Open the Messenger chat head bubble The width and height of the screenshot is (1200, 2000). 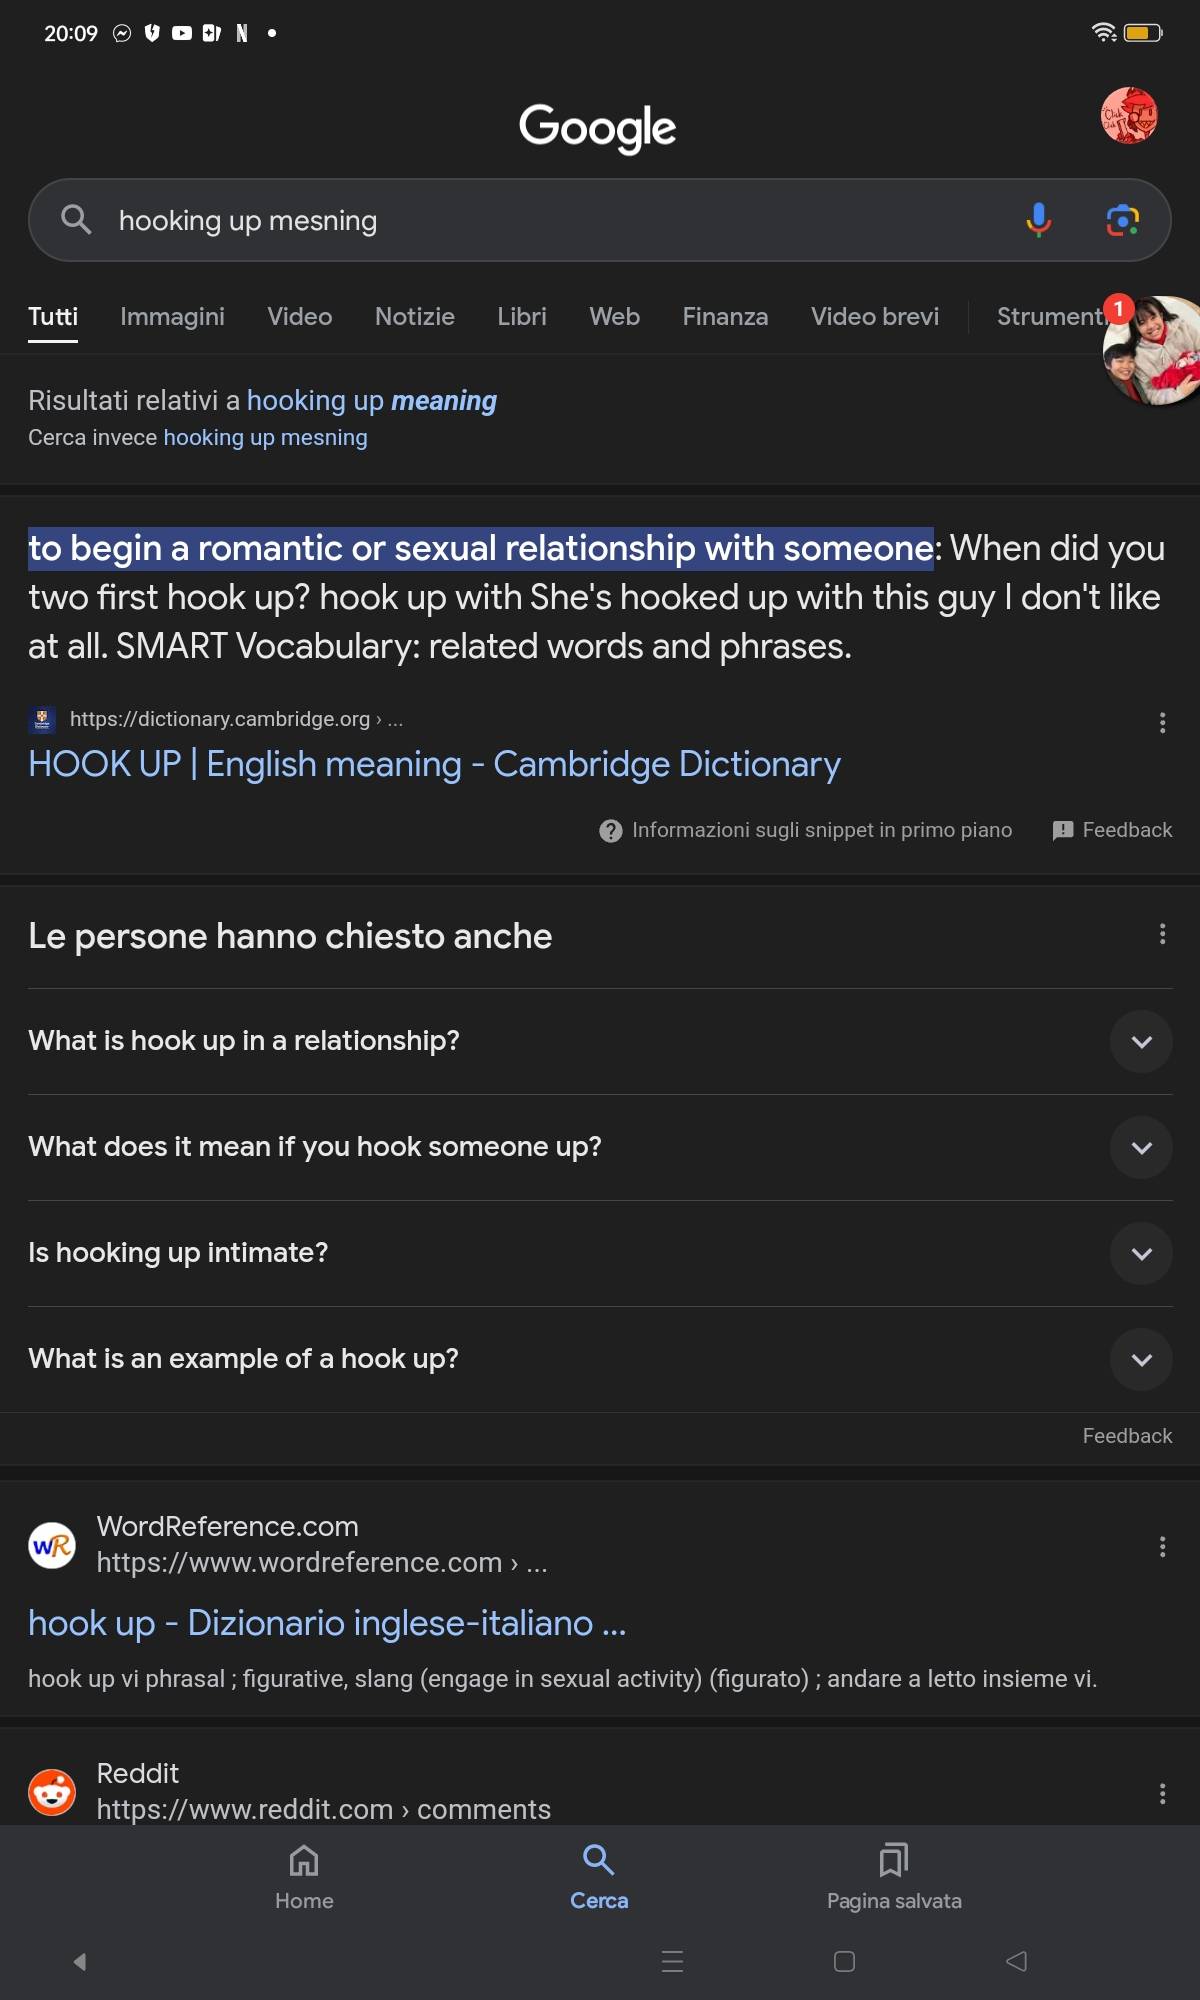[1152, 350]
